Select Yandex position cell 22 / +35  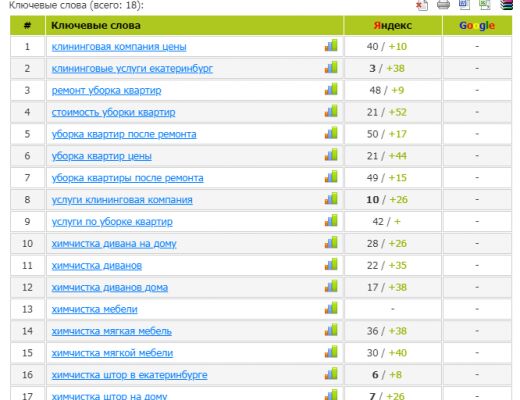[393, 265]
